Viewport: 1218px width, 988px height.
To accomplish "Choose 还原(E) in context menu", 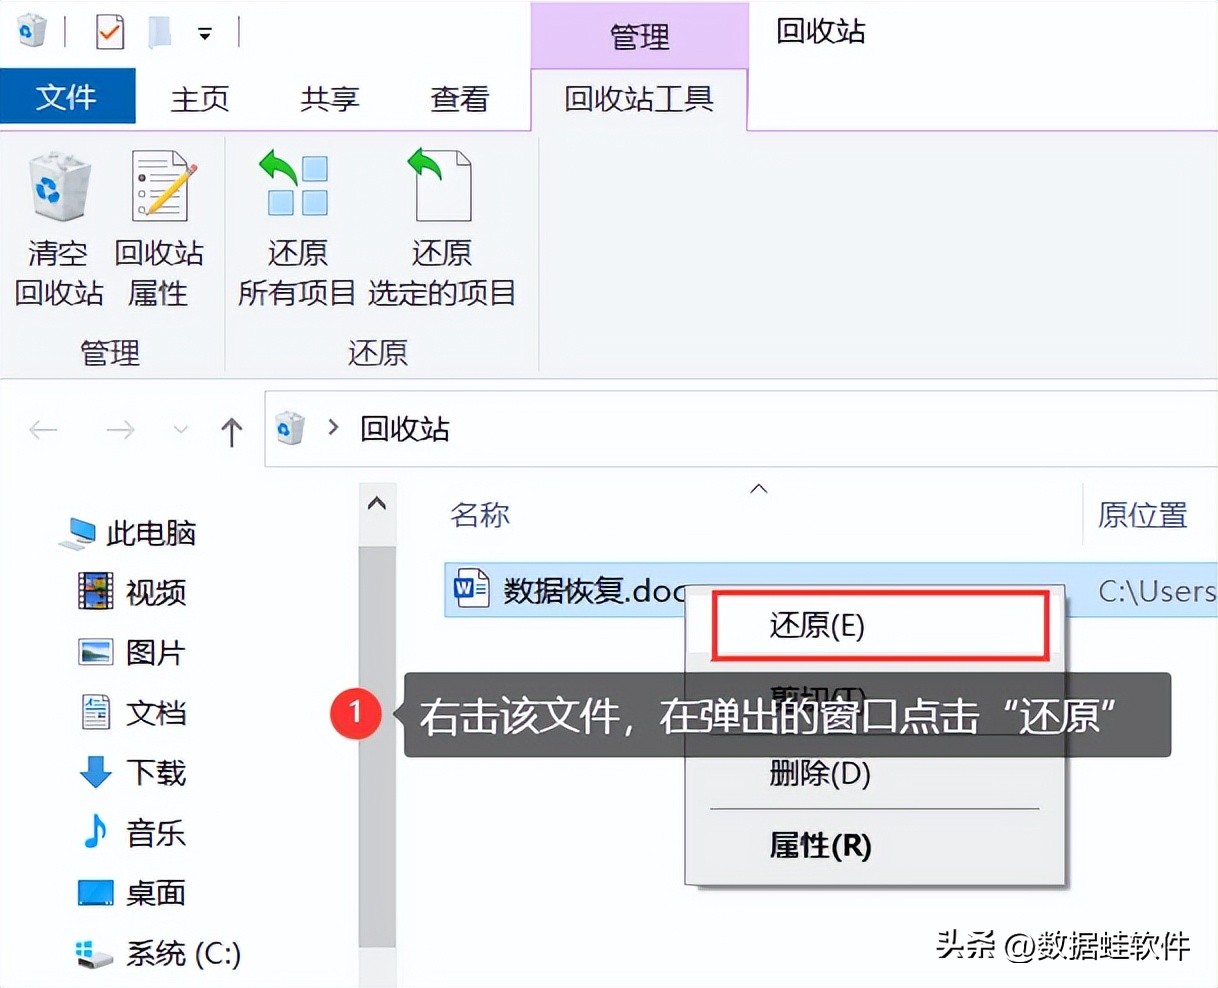I will pos(880,626).
